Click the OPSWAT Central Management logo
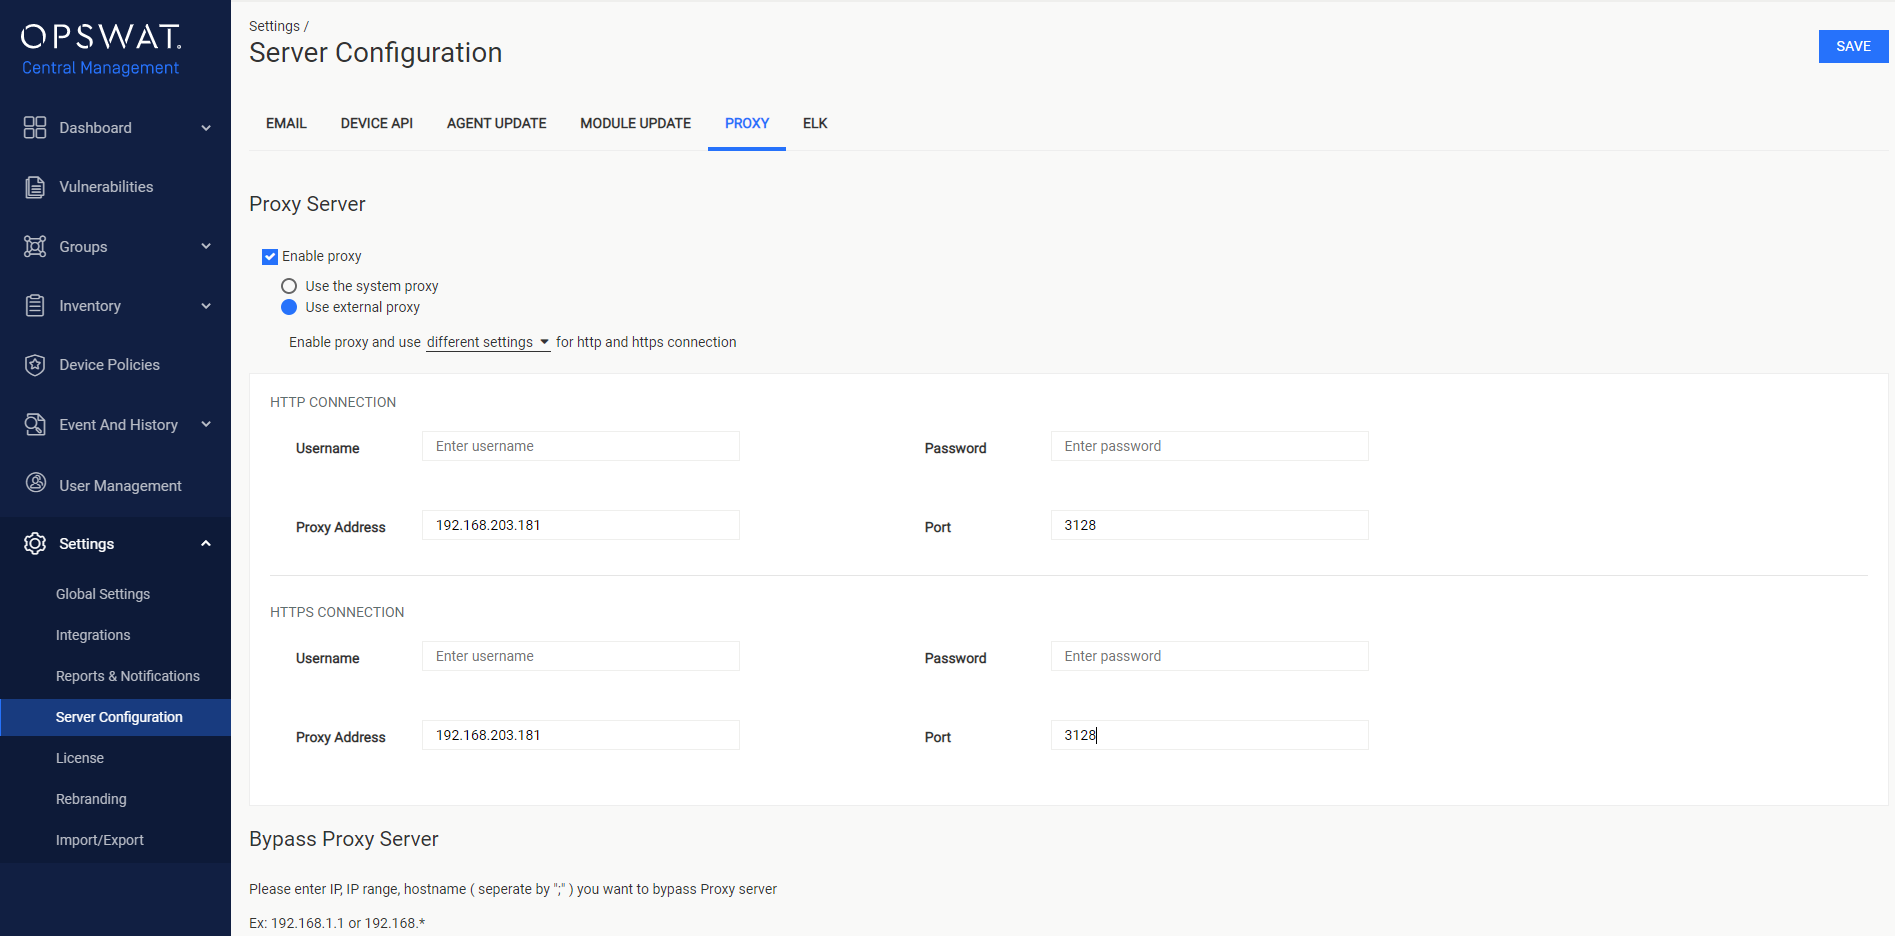Image resolution: width=1895 pixels, height=936 pixels. 99,45
